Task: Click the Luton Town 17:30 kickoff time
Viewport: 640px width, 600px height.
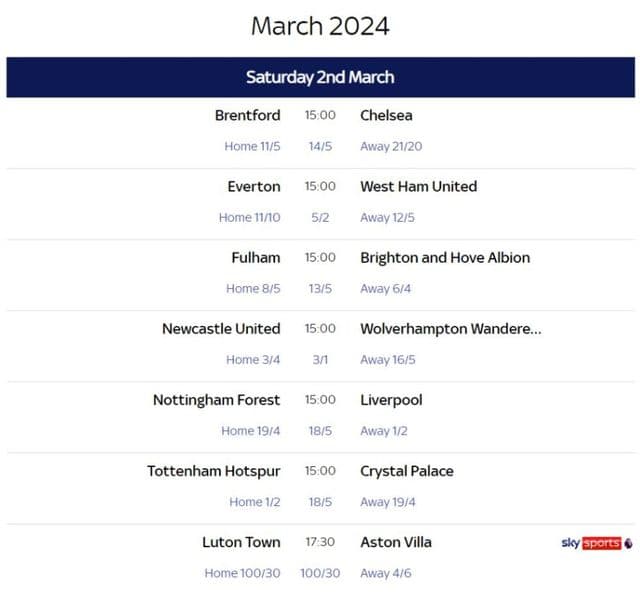Action: pos(320,542)
